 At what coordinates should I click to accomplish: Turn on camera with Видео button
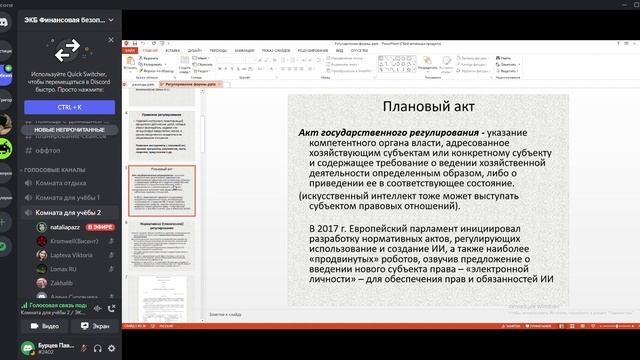[x=45, y=326]
